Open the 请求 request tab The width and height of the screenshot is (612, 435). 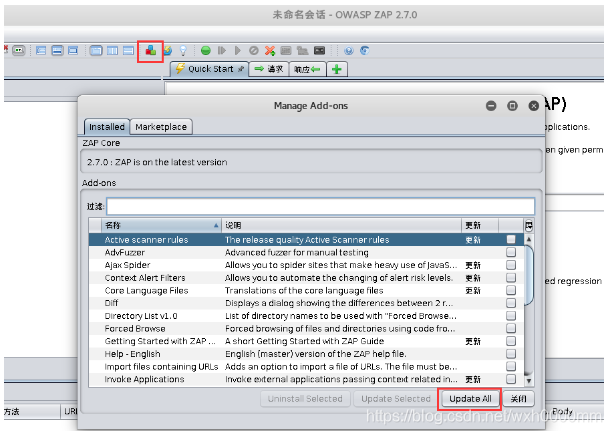click(x=269, y=69)
